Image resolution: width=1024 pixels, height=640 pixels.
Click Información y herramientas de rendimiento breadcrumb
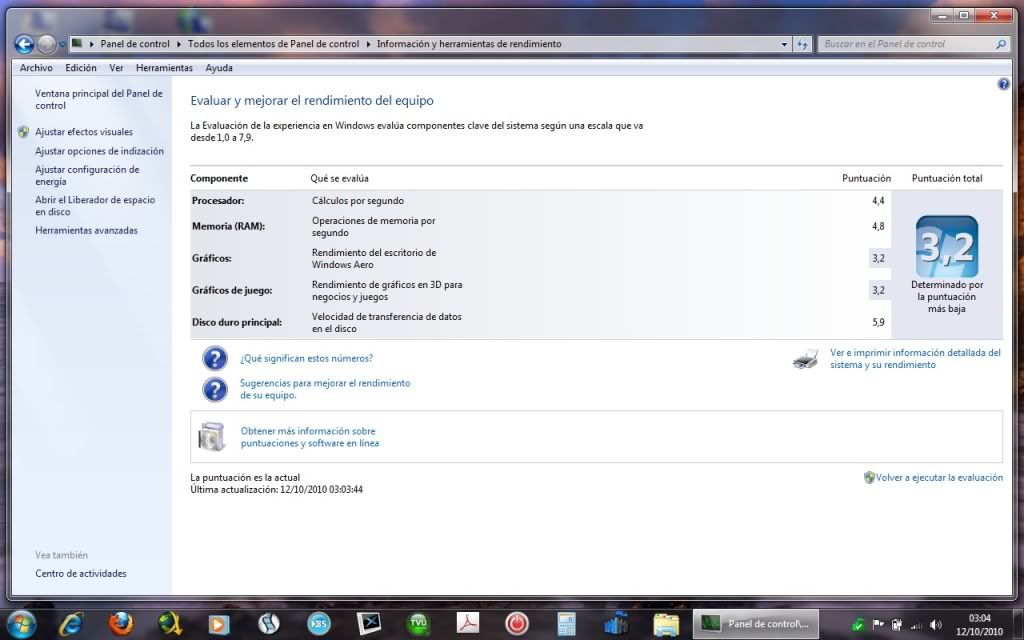[x=469, y=44]
